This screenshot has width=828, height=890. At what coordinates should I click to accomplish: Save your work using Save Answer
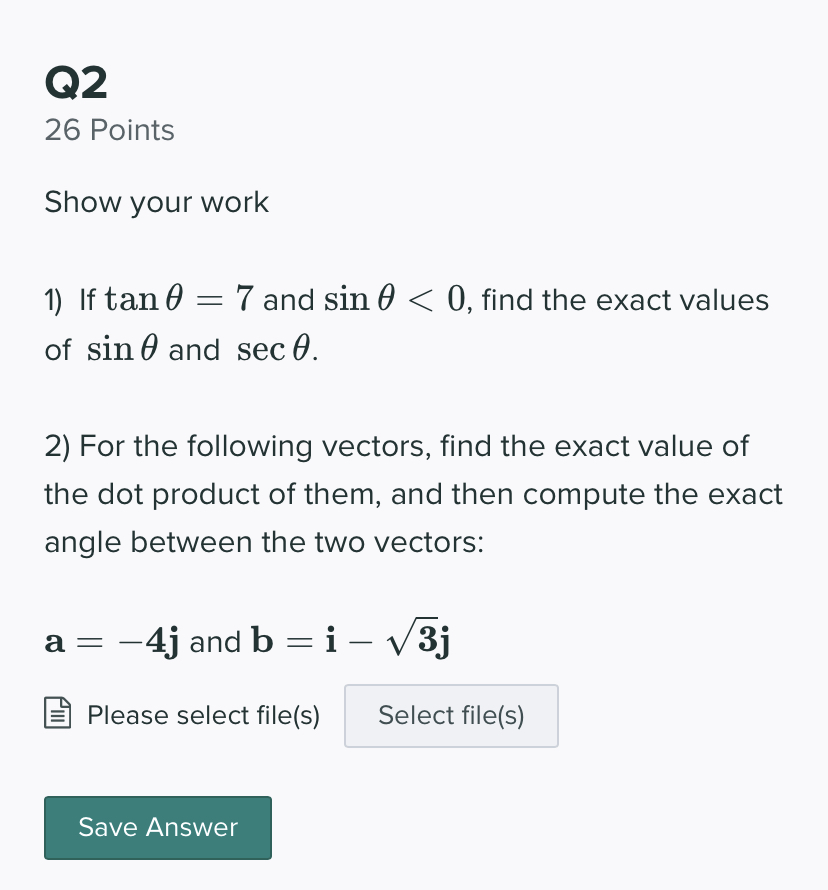tap(157, 827)
